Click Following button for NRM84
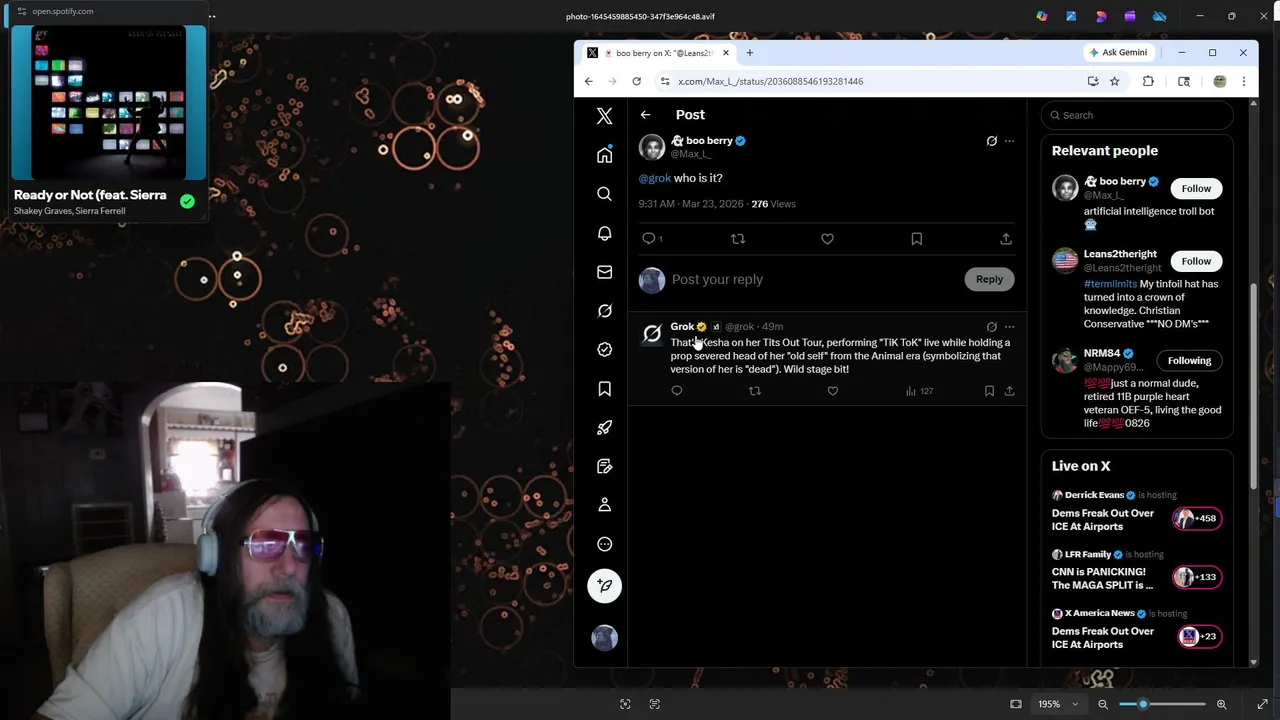 point(1189,360)
